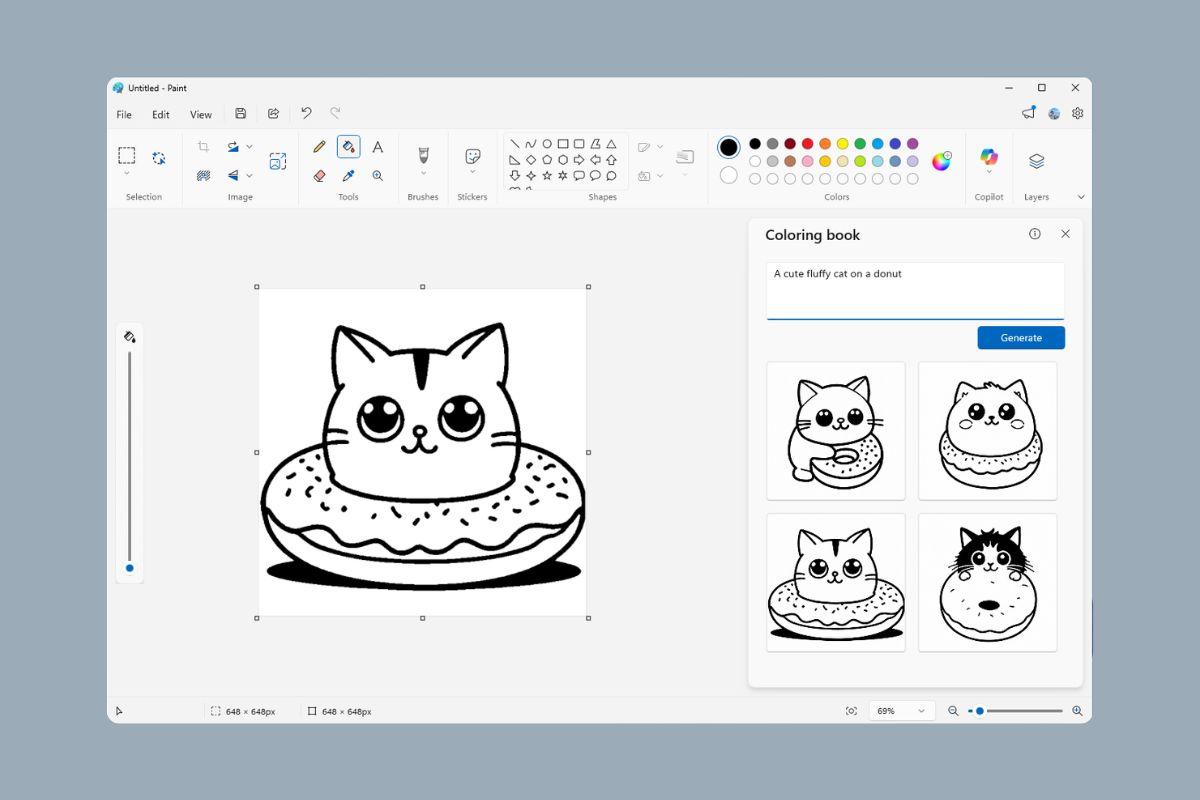The width and height of the screenshot is (1200, 800).
Task: Select the black-and-white cat thumbnail
Action: tap(987, 582)
